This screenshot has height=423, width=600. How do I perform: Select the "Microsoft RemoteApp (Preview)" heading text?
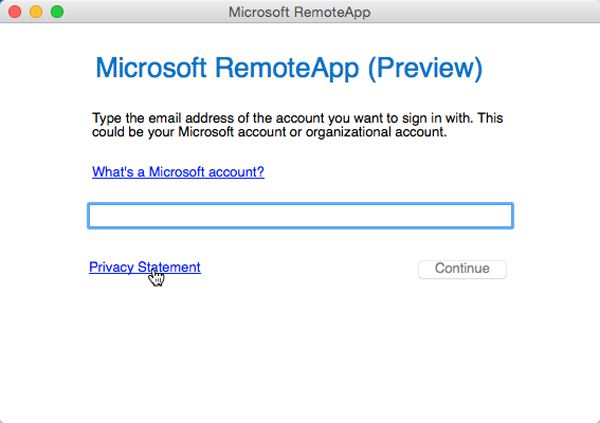pos(289,68)
